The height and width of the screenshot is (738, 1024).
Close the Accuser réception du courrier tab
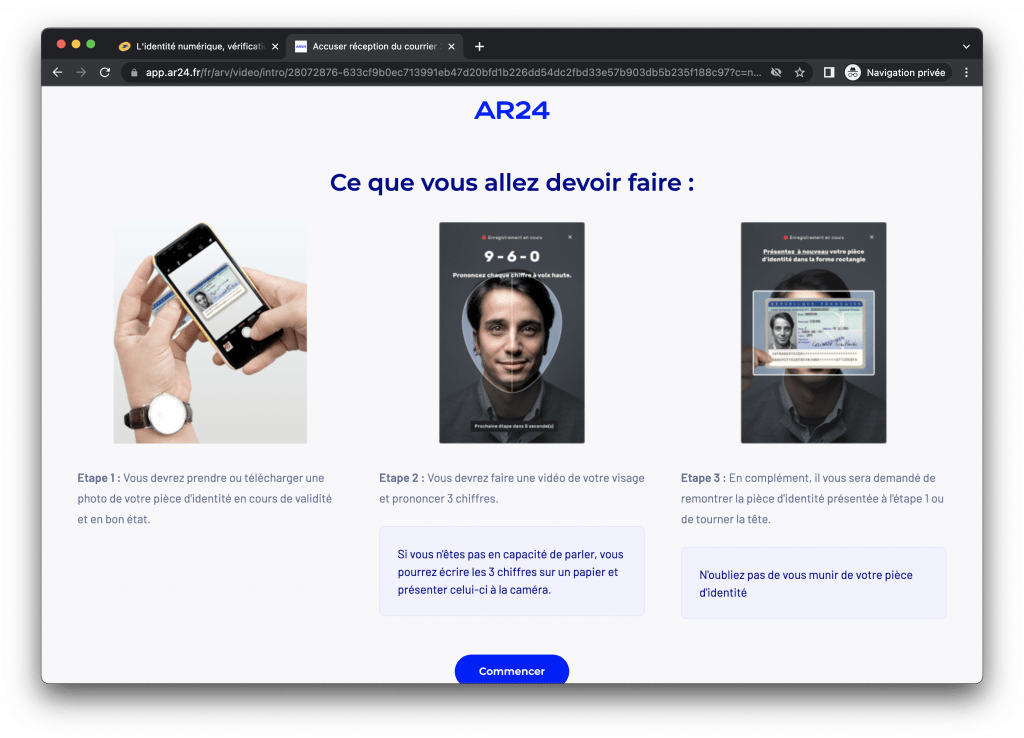451,46
